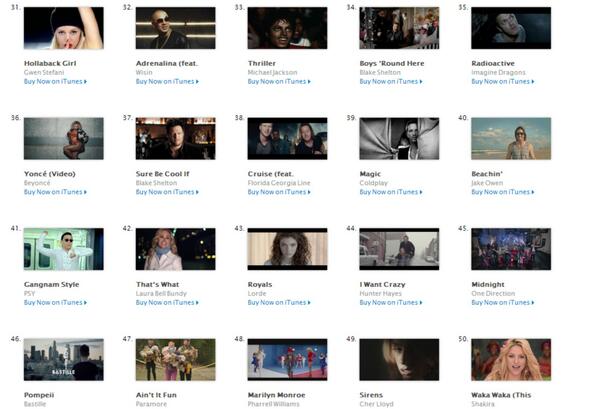Screen dimensions: 600x409
Task: Buy Magic on iTunes
Action: (x=391, y=192)
